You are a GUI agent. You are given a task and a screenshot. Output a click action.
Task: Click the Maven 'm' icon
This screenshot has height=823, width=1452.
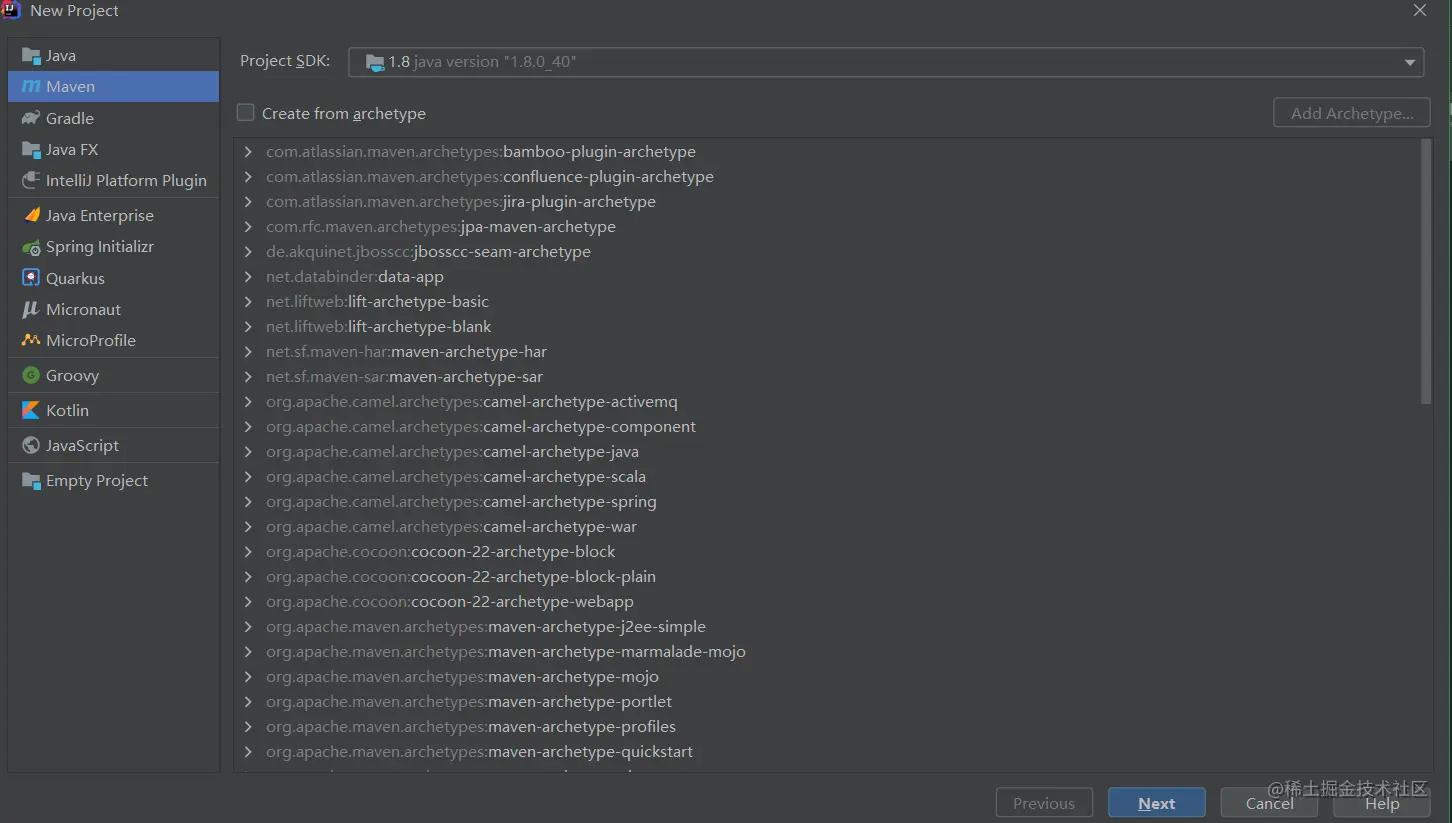click(x=31, y=87)
